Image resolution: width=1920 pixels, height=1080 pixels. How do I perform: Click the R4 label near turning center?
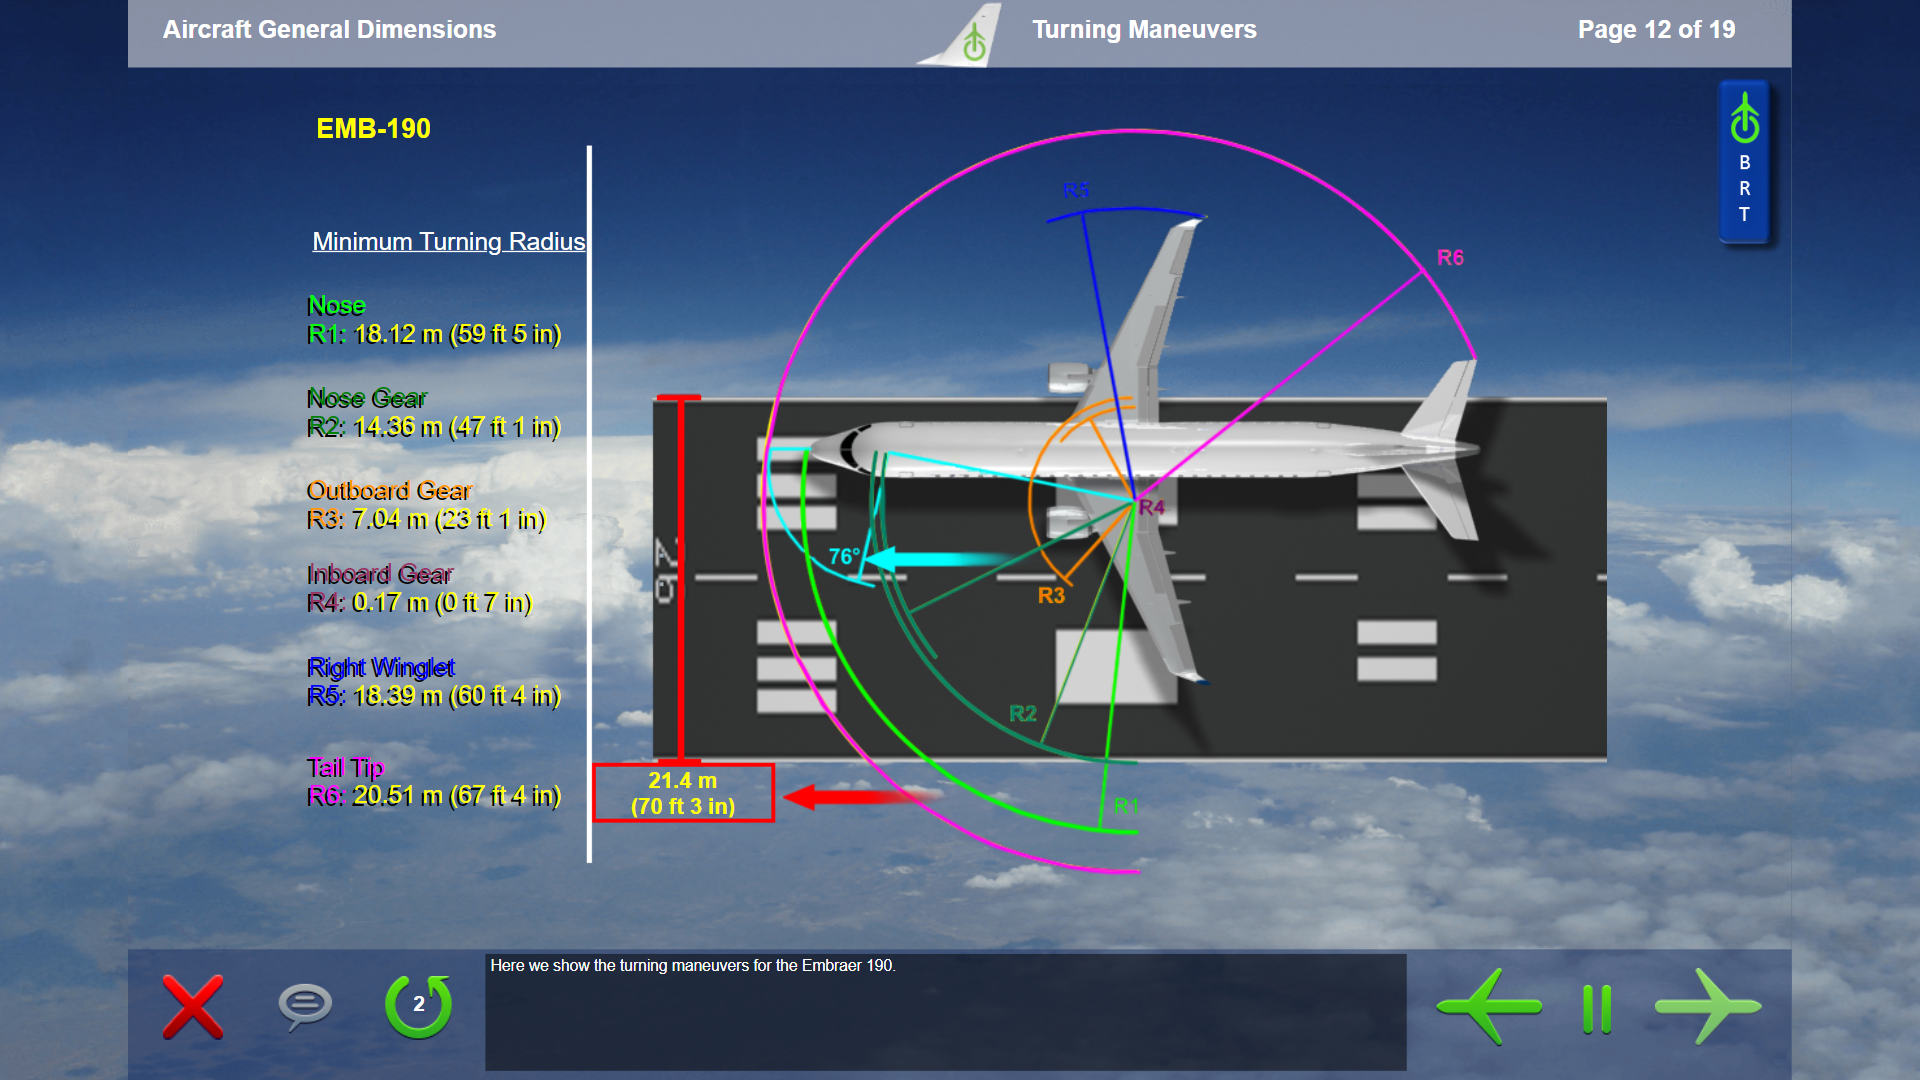point(1152,508)
